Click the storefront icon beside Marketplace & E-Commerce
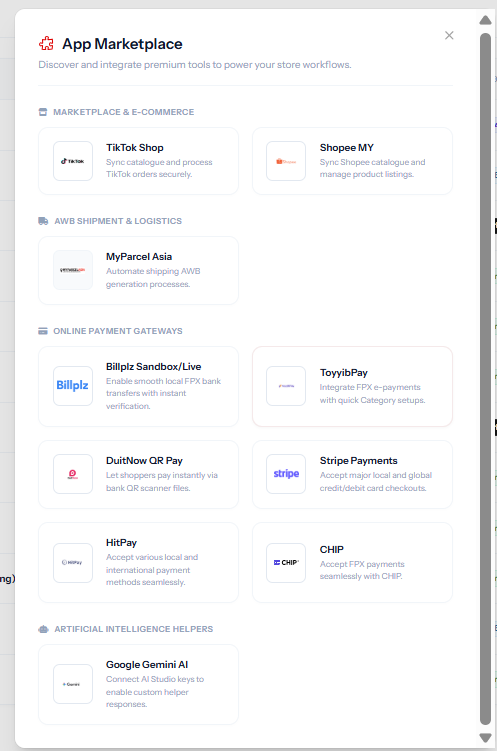 [43, 112]
